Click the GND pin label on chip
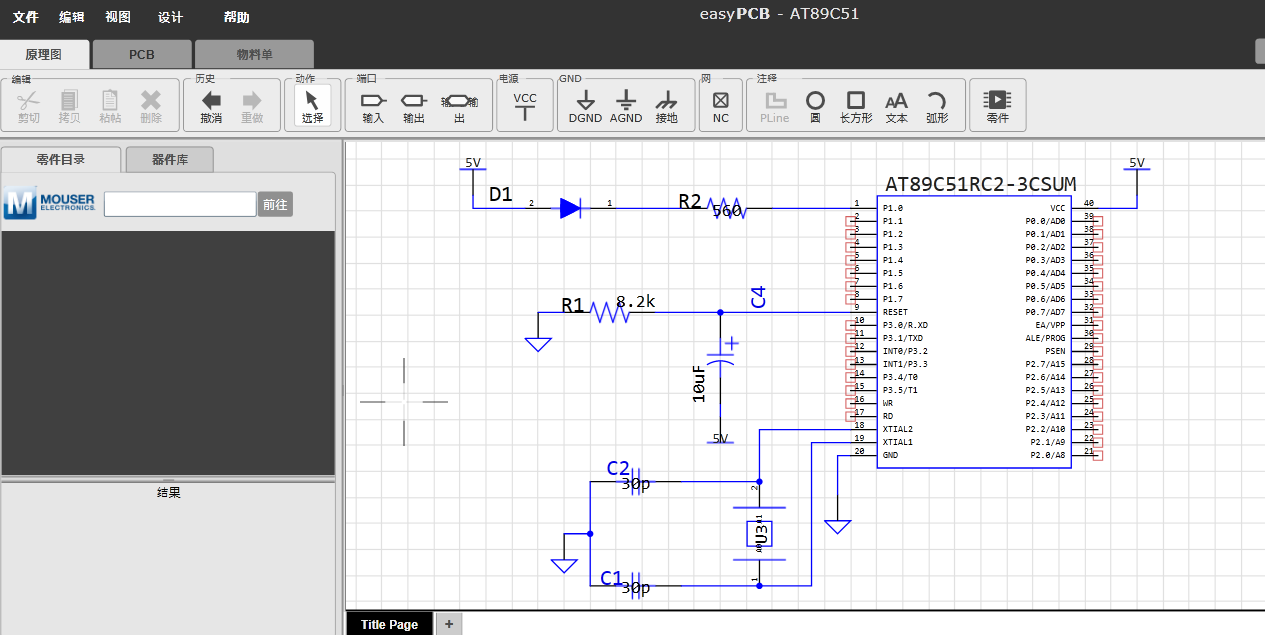The width and height of the screenshot is (1265, 635). click(890, 455)
